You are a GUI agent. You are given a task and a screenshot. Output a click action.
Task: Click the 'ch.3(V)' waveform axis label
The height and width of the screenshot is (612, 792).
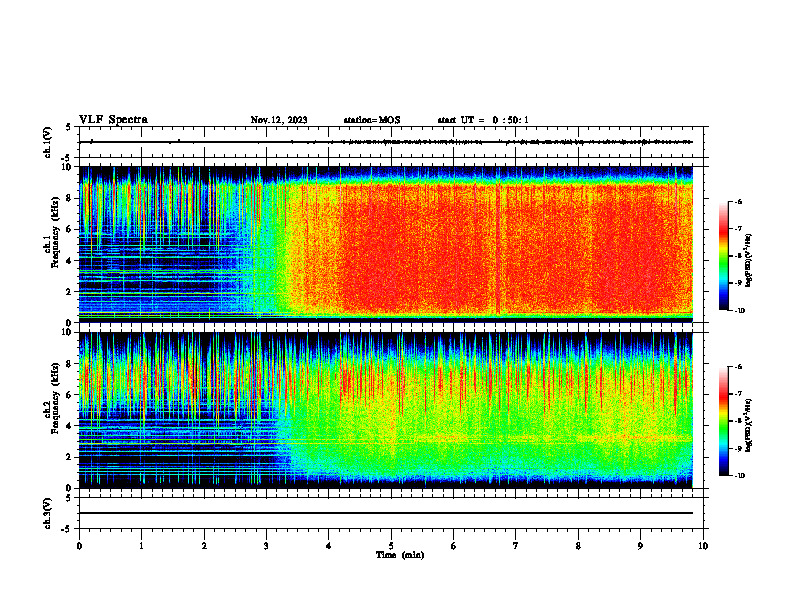48,513
